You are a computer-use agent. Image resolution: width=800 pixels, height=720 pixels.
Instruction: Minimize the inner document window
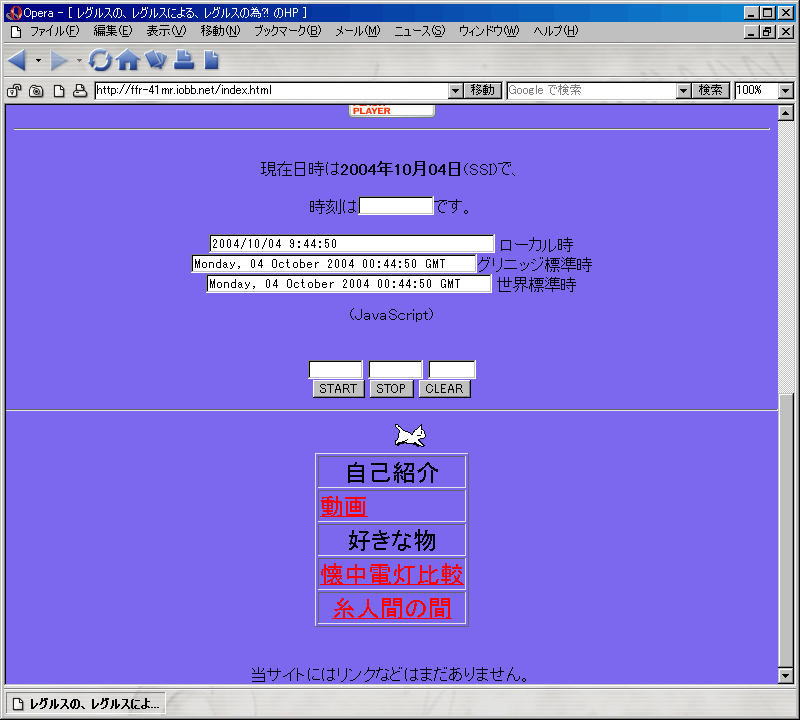[751, 32]
